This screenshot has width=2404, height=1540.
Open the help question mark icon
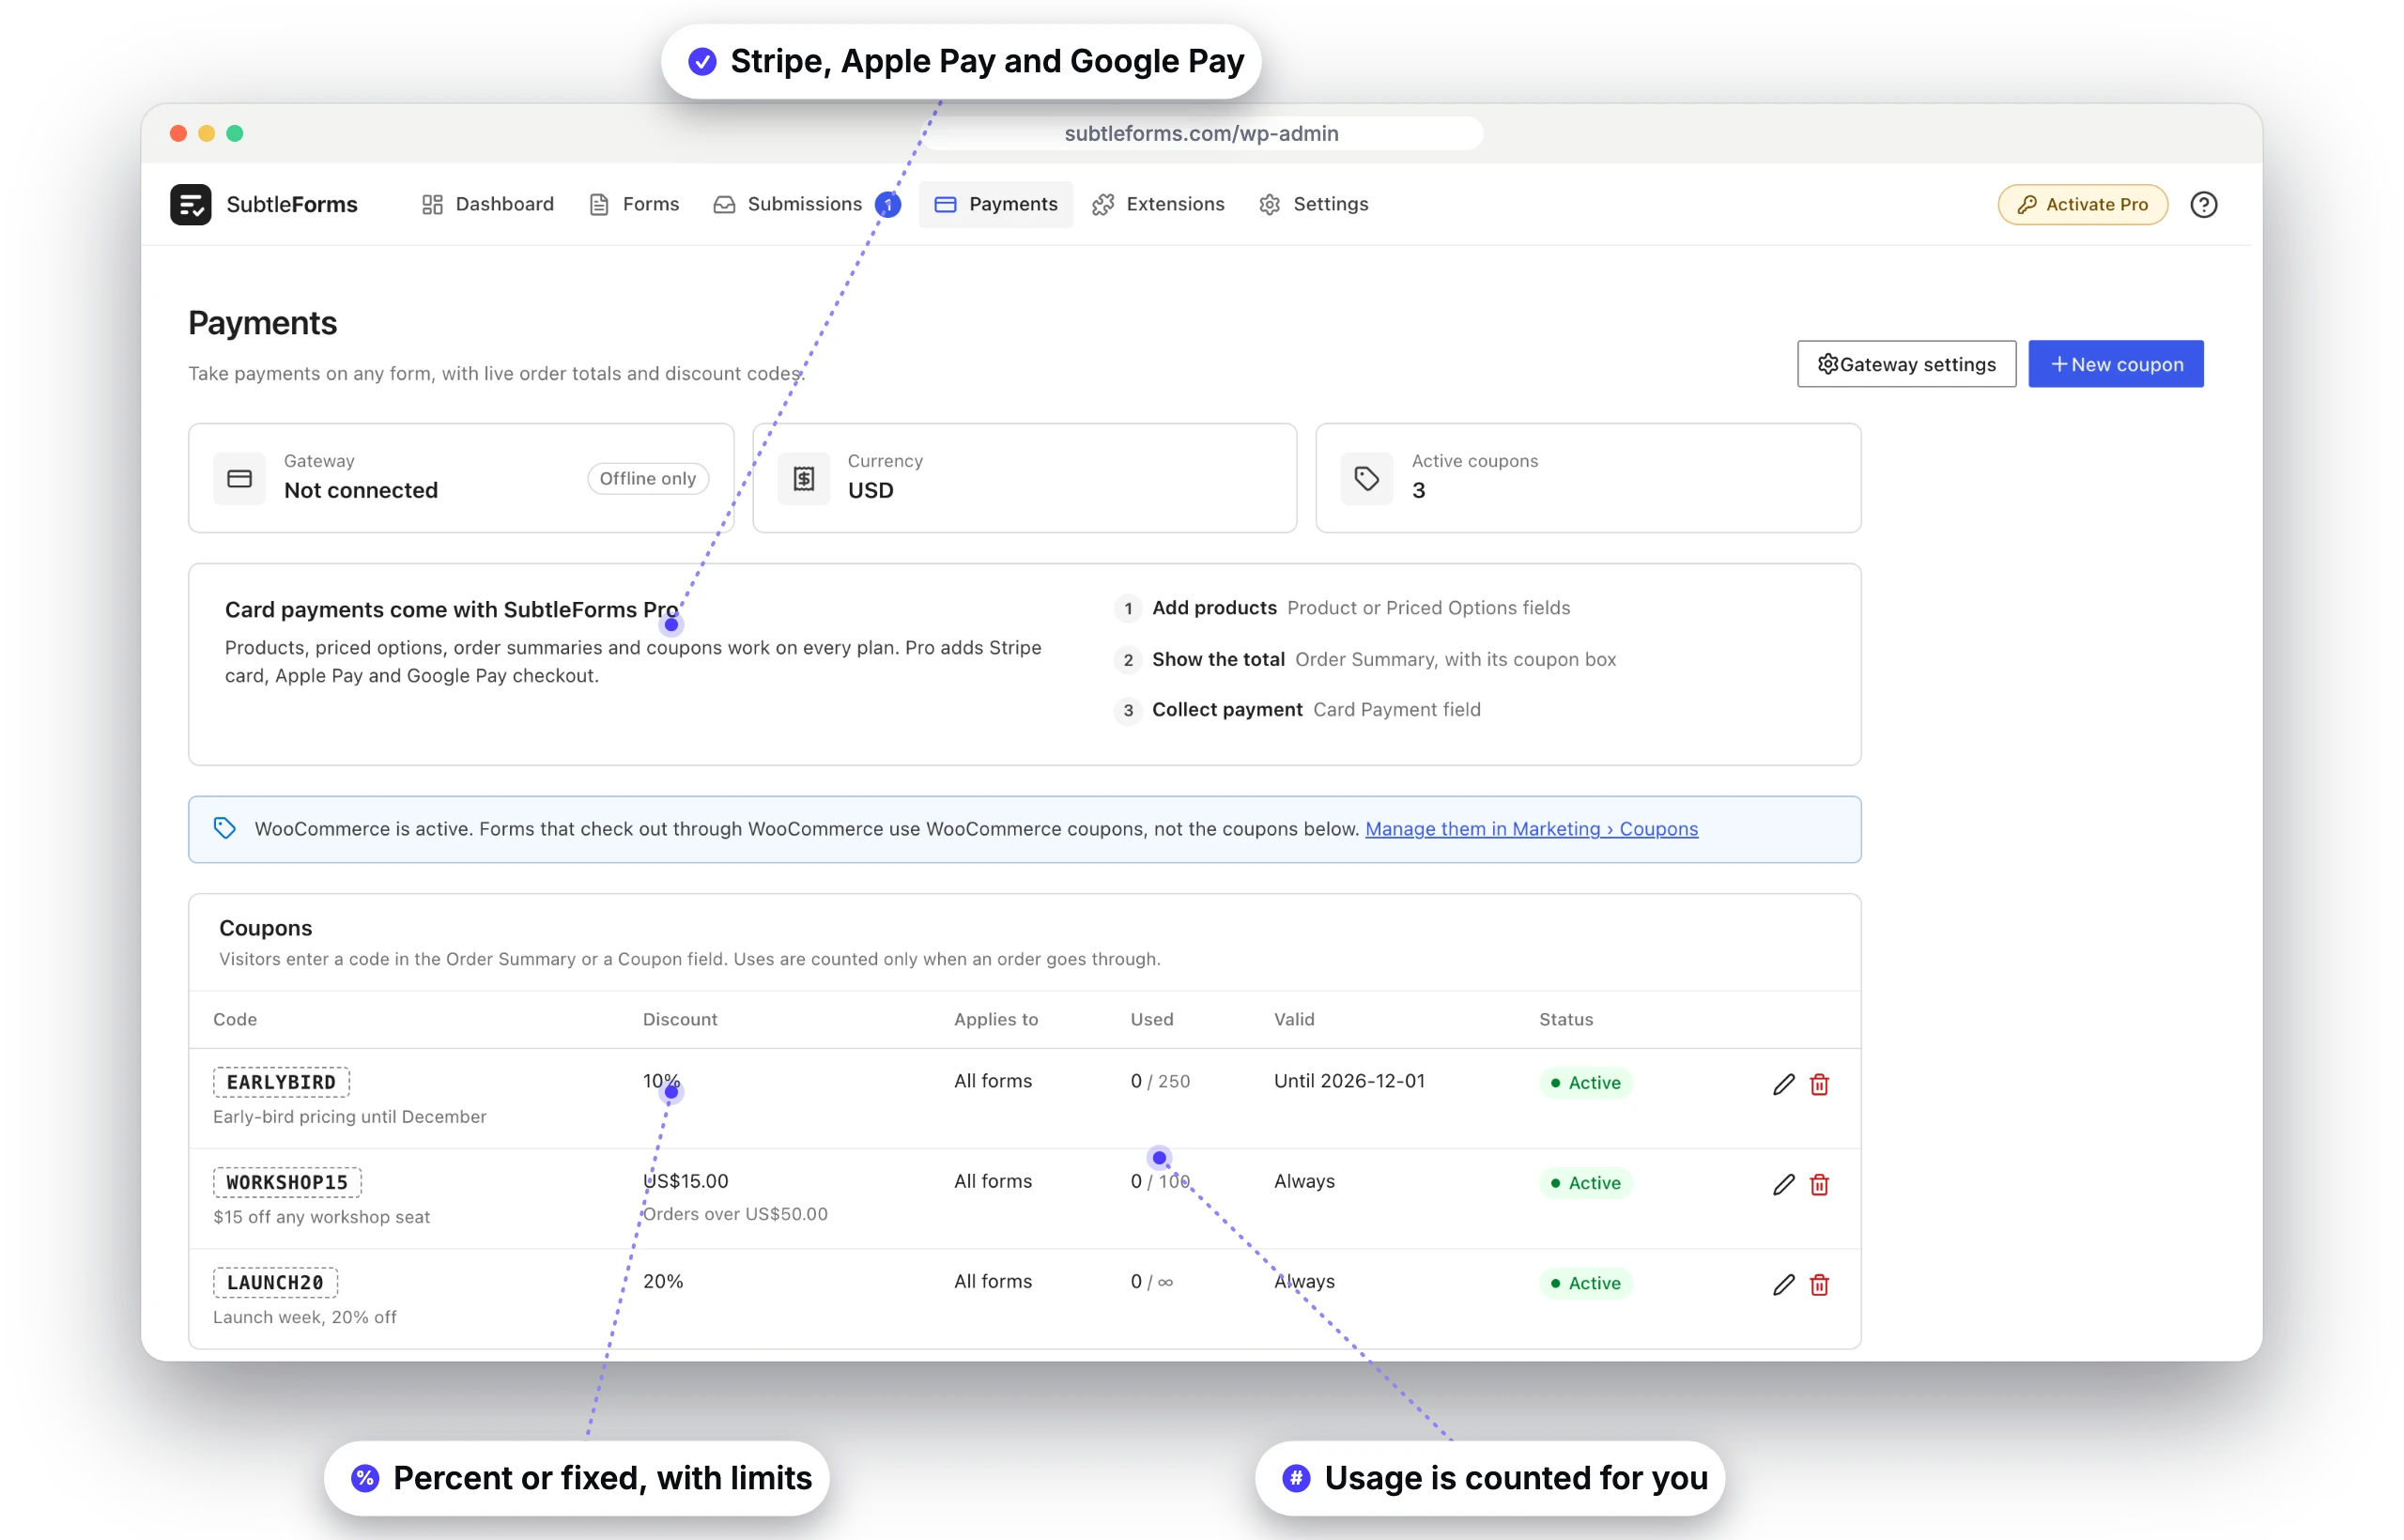point(2203,204)
